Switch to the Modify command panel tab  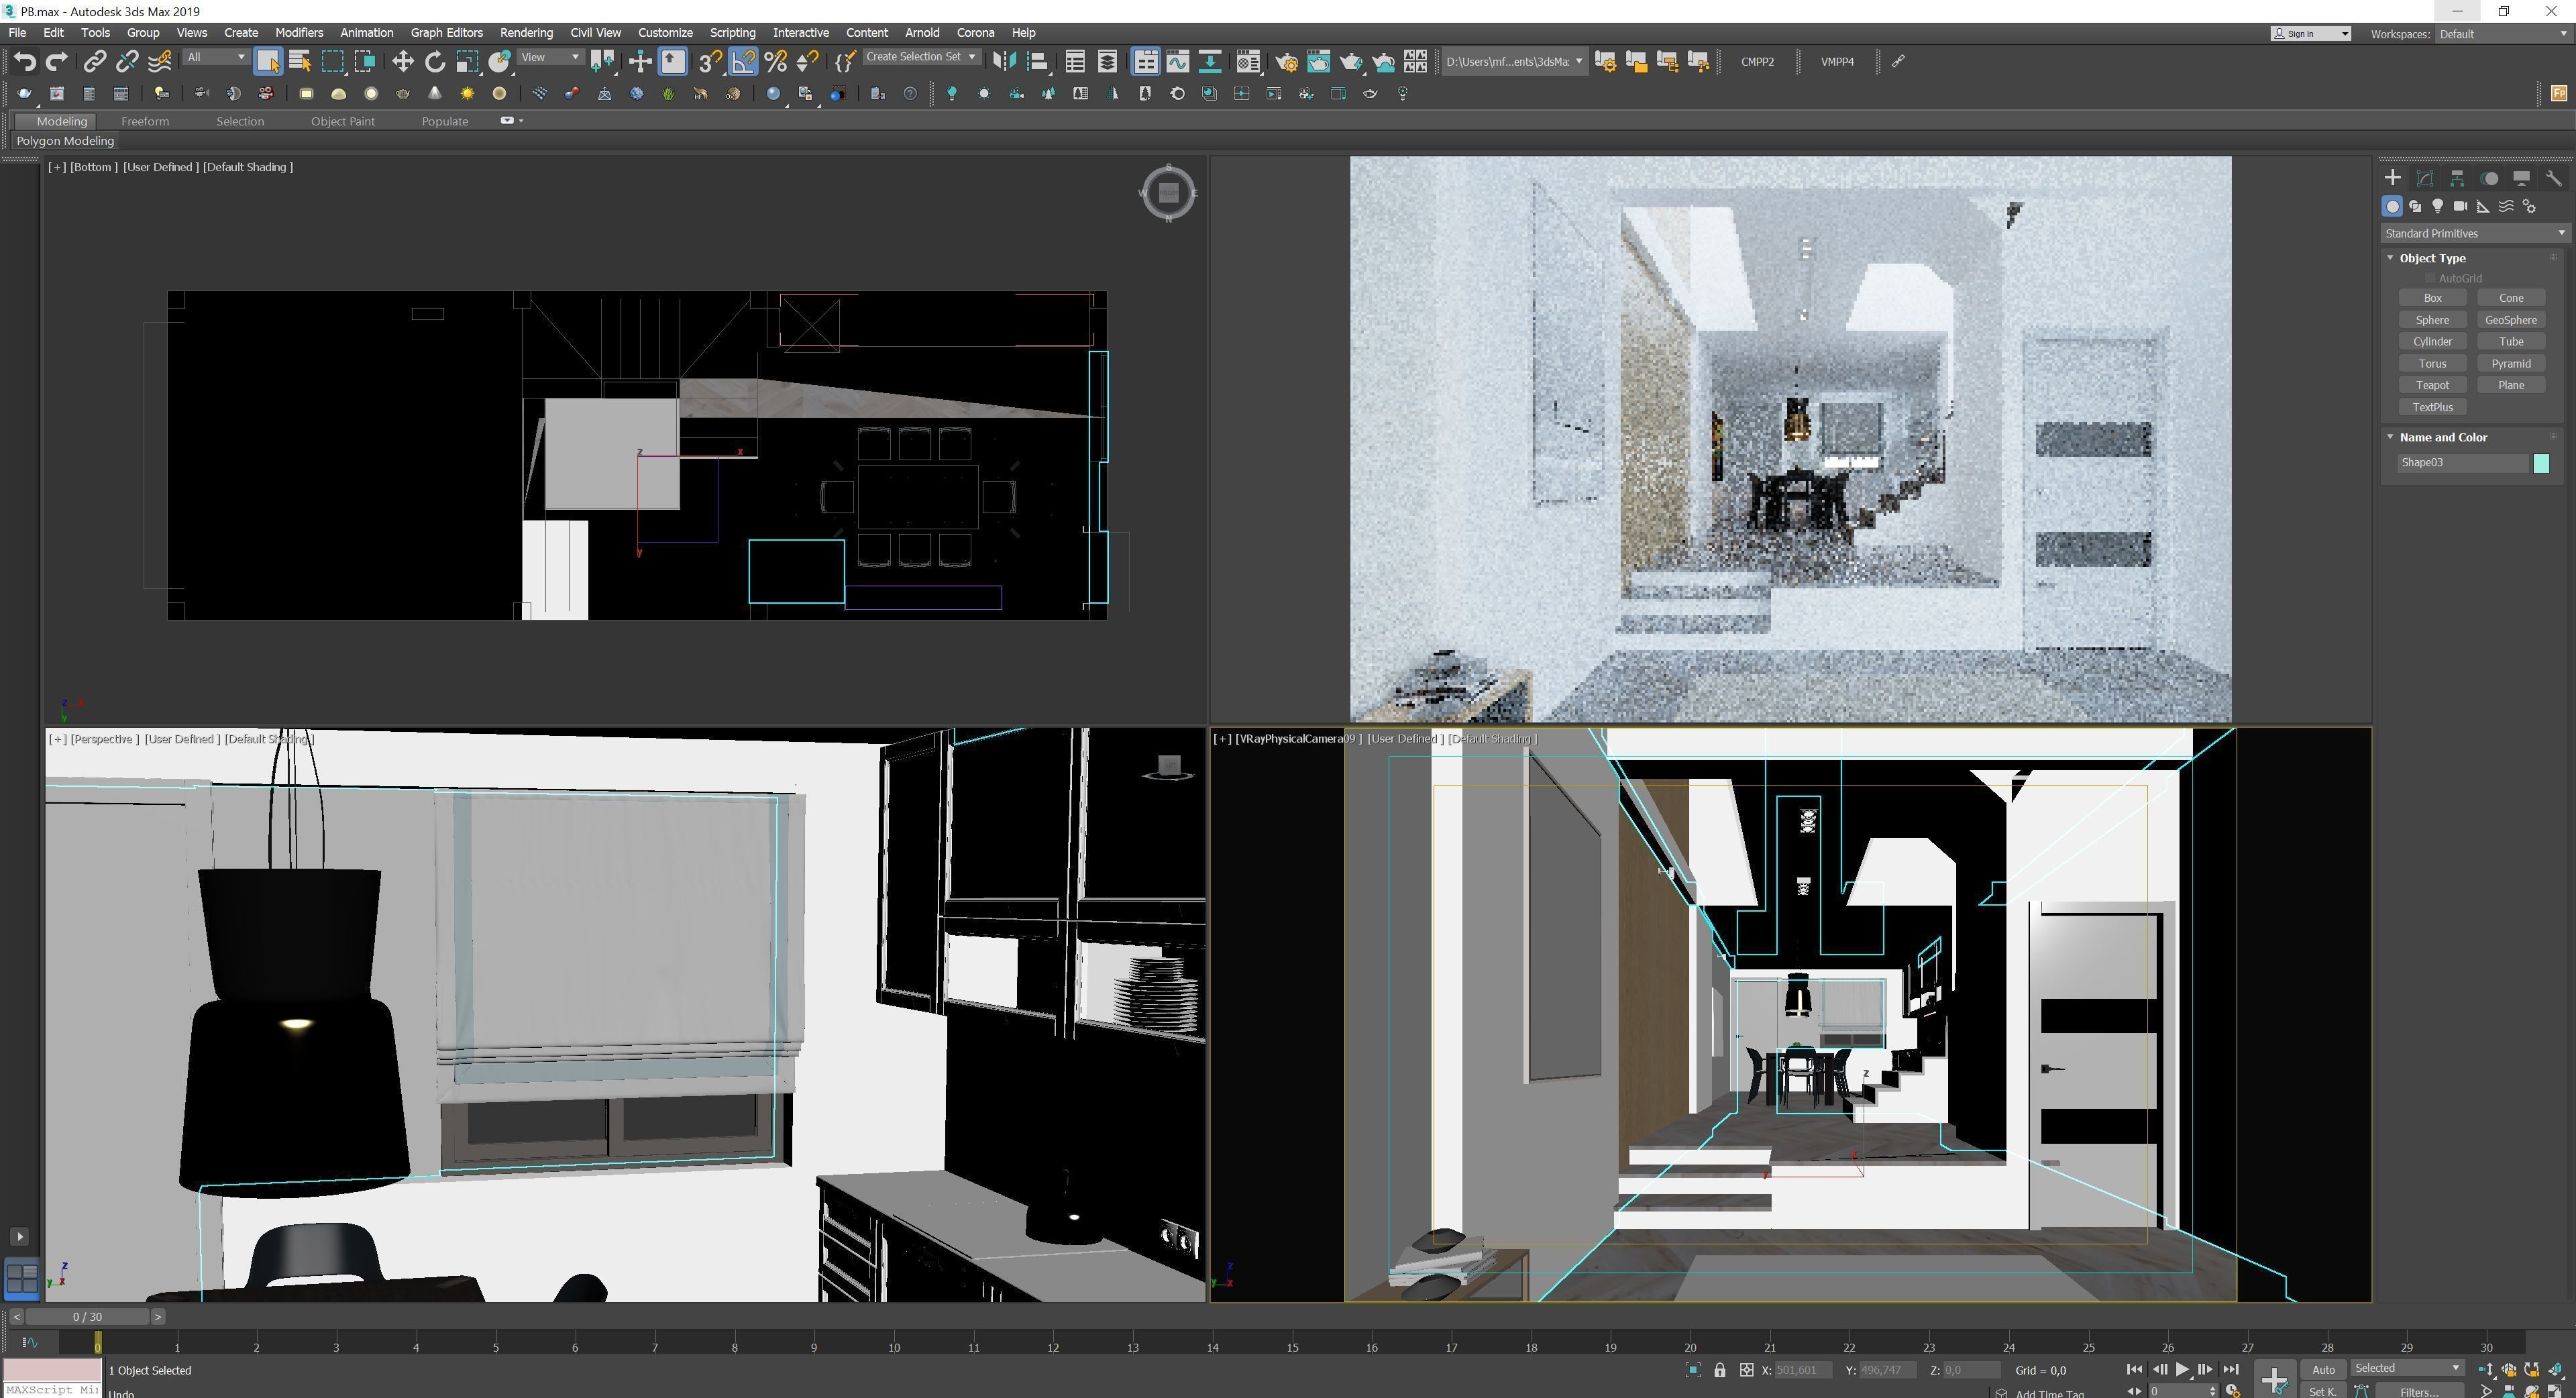(2424, 178)
